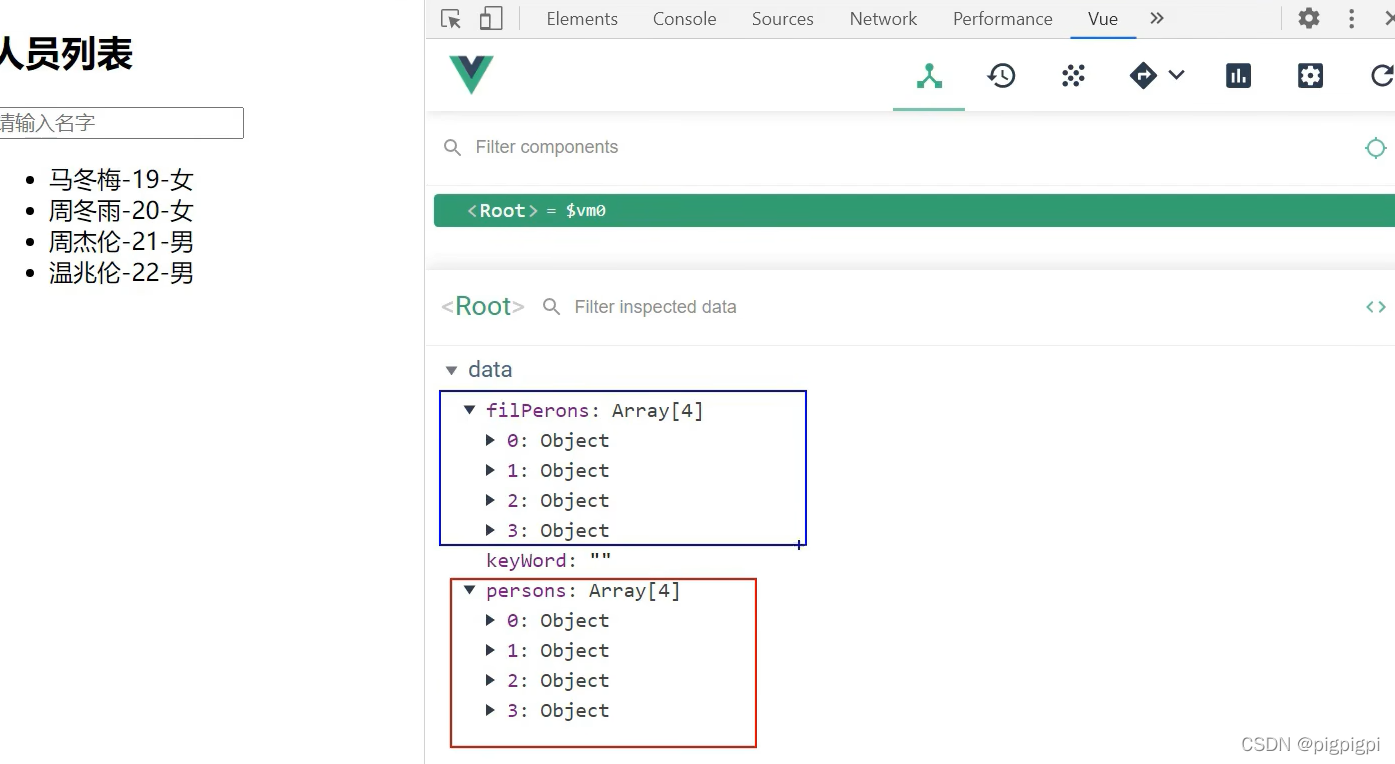Collapse the persons array
This screenshot has width=1395, height=764.
point(469,590)
